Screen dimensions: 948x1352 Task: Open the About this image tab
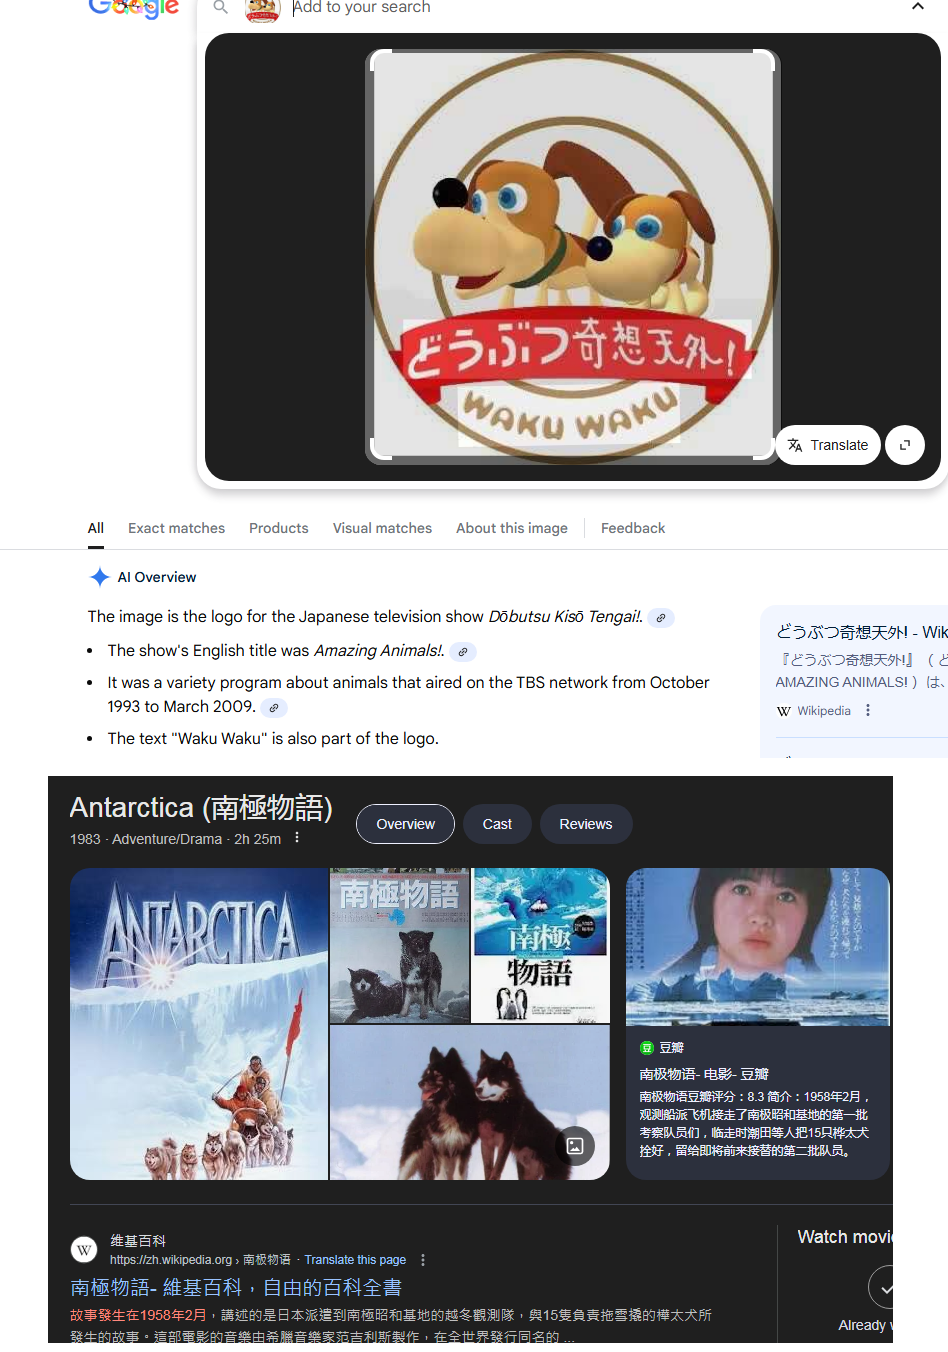[511, 528]
